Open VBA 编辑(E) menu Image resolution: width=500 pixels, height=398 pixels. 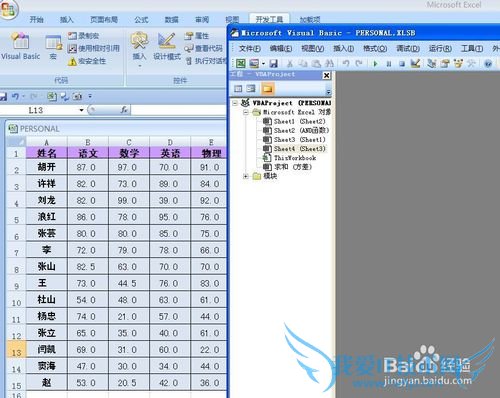(x=281, y=49)
